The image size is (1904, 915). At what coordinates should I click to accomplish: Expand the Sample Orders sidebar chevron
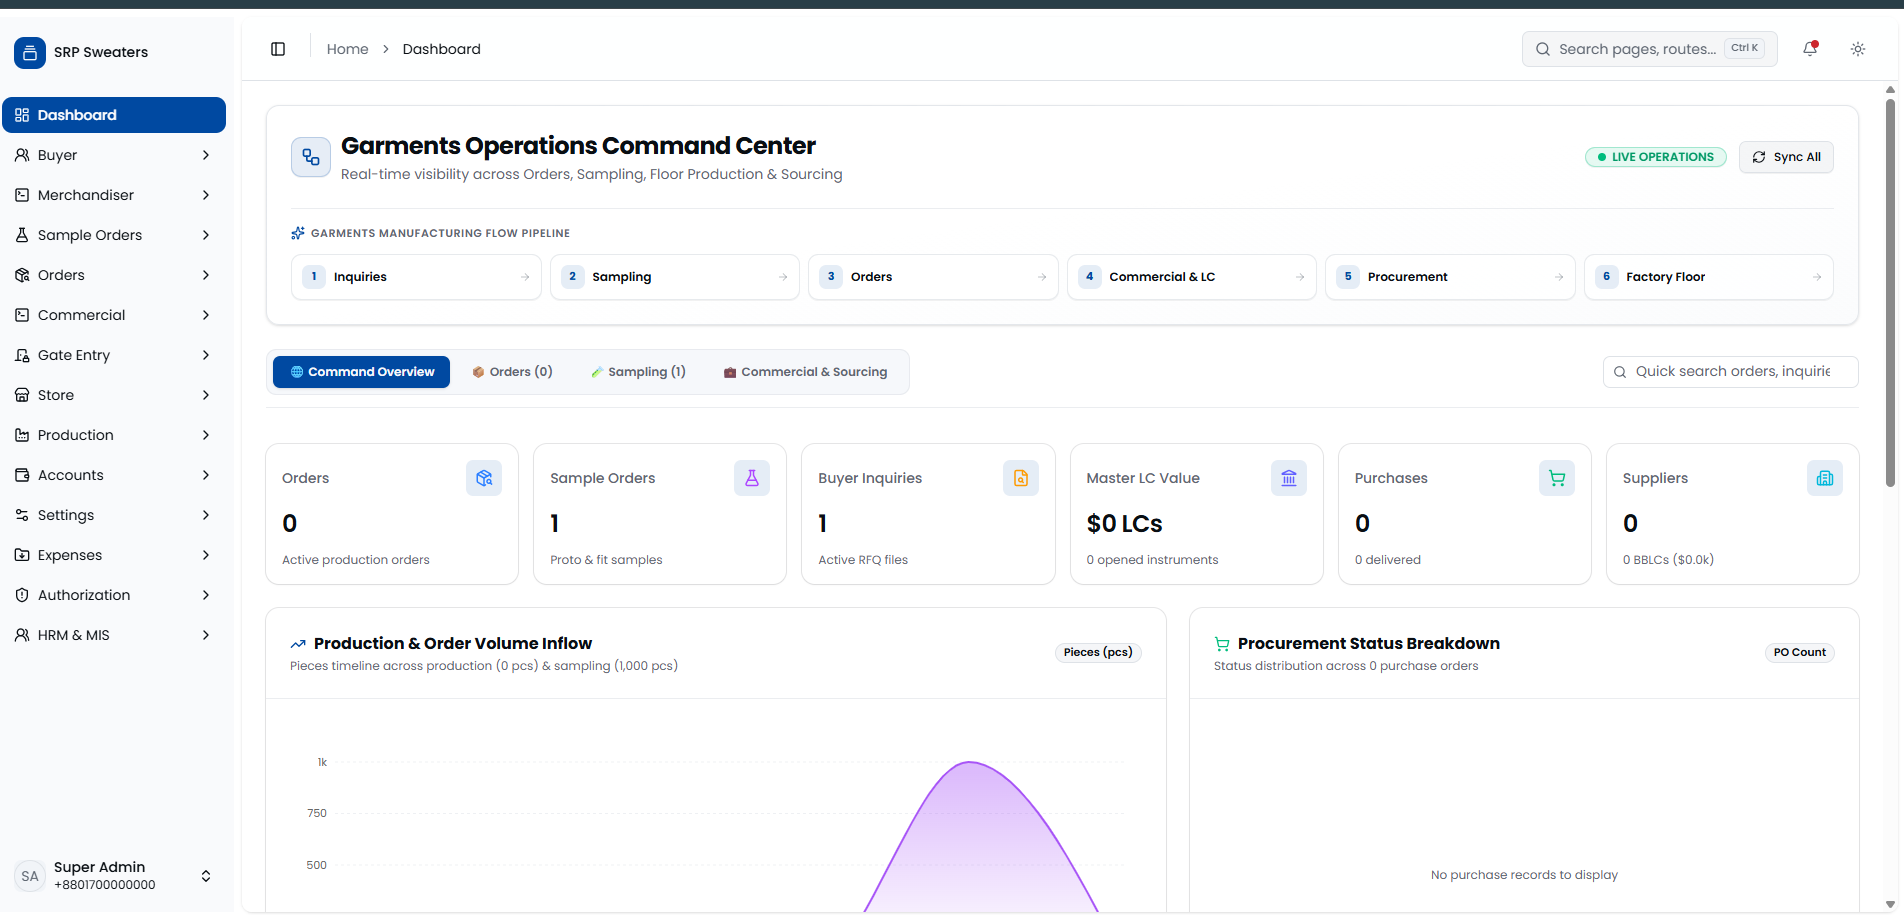206,235
